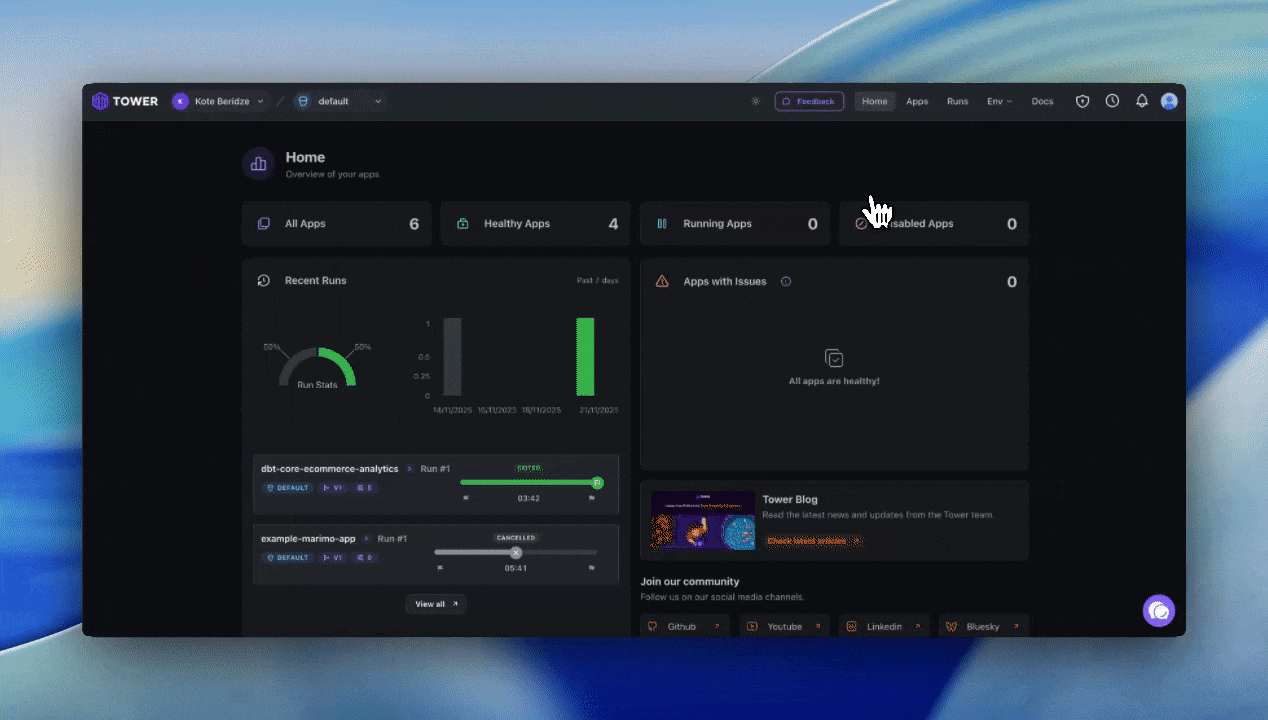Open the Healthy Apps card
The image size is (1268, 720).
coord(535,224)
